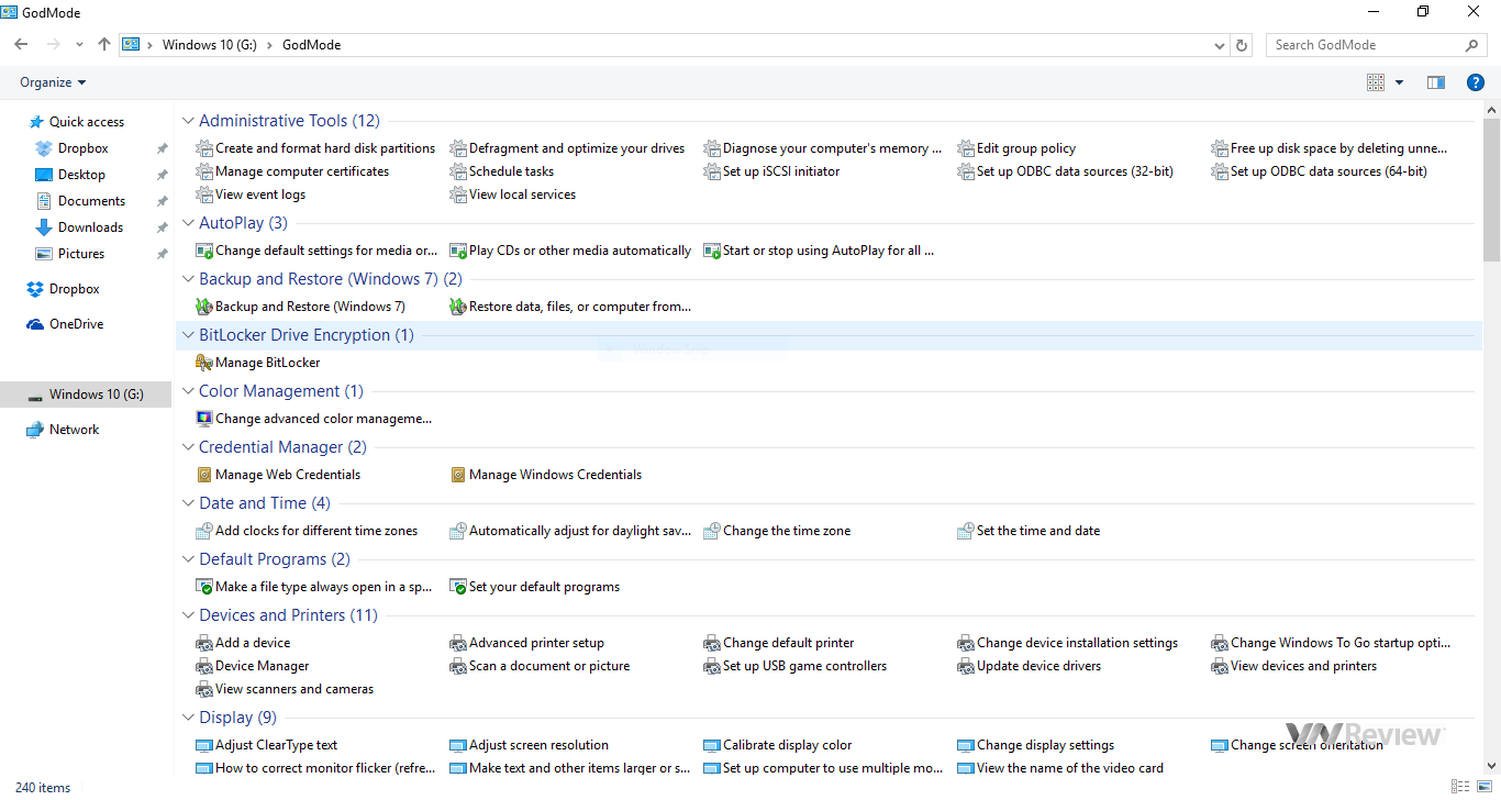Select Pictures in navigation pane

click(x=70, y=253)
